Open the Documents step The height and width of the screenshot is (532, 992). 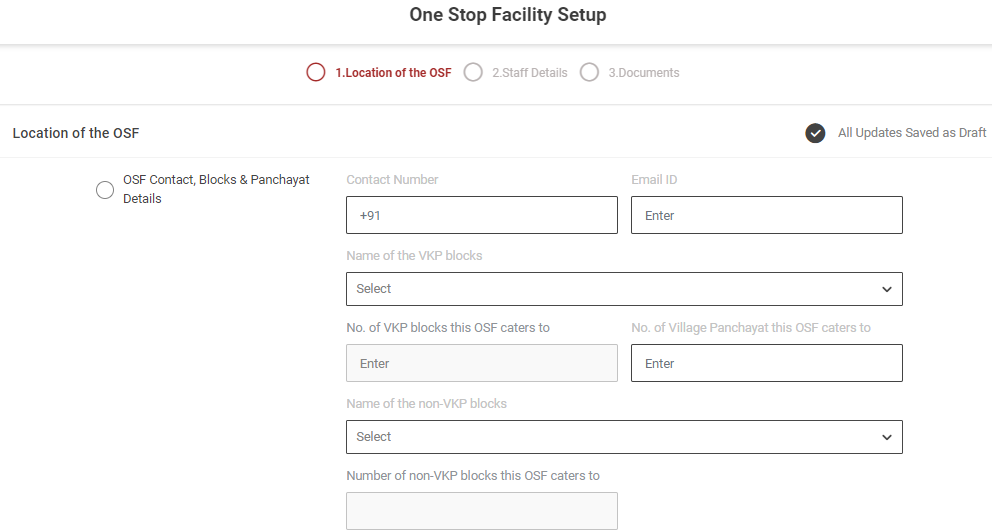pos(643,73)
